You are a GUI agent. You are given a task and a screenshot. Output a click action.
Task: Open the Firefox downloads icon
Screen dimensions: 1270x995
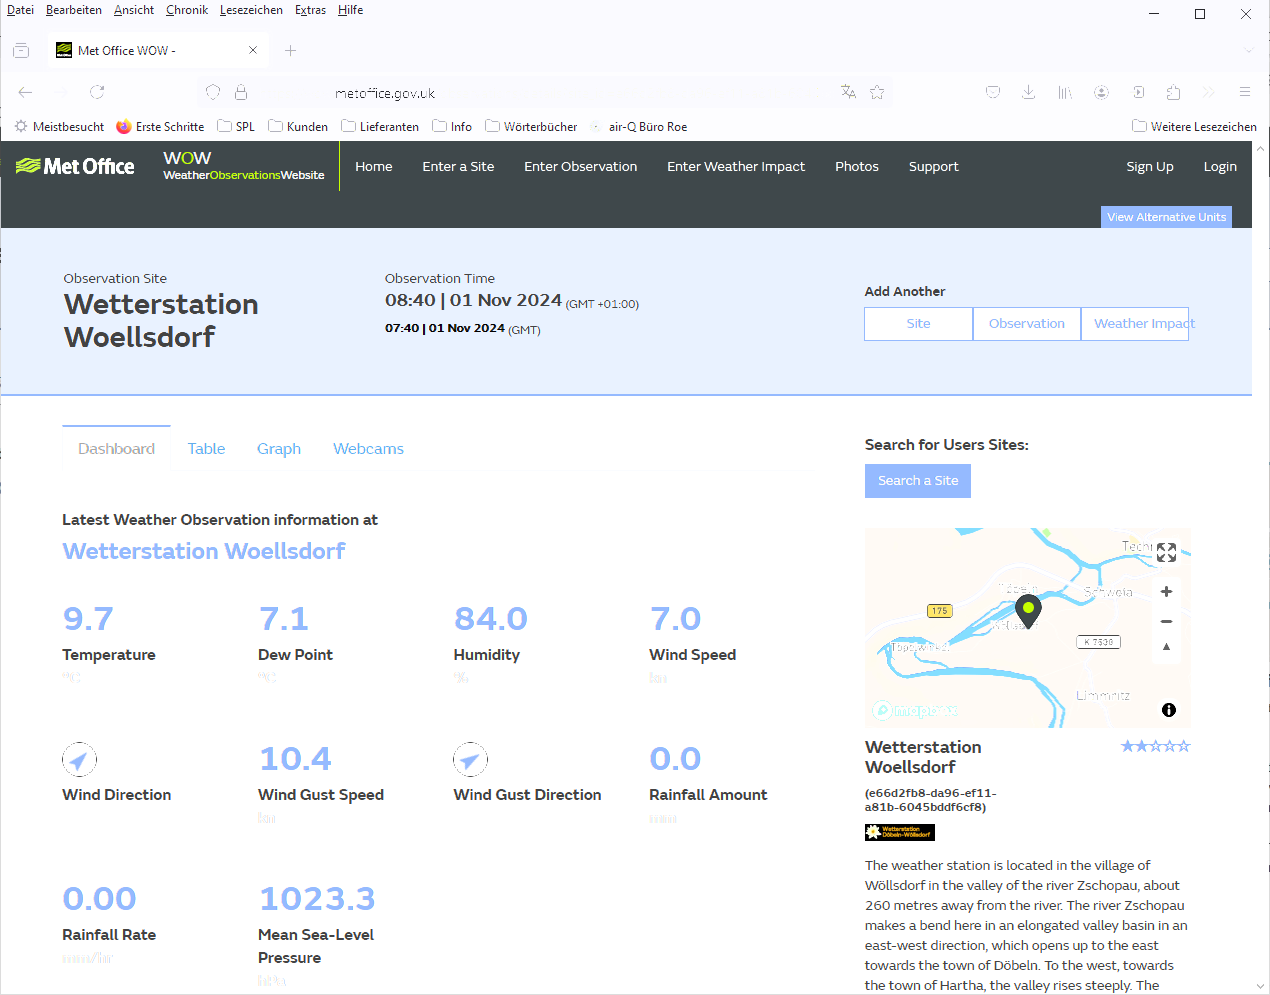click(x=1028, y=92)
